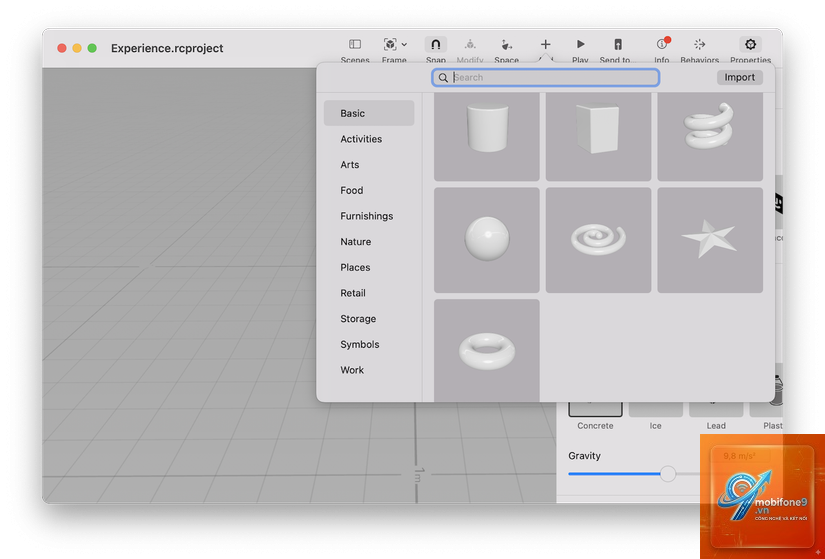Image resolution: width=825 pixels, height=559 pixels.
Task: Choose the cylinder shape thumbnail
Action: tap(487, 137)
